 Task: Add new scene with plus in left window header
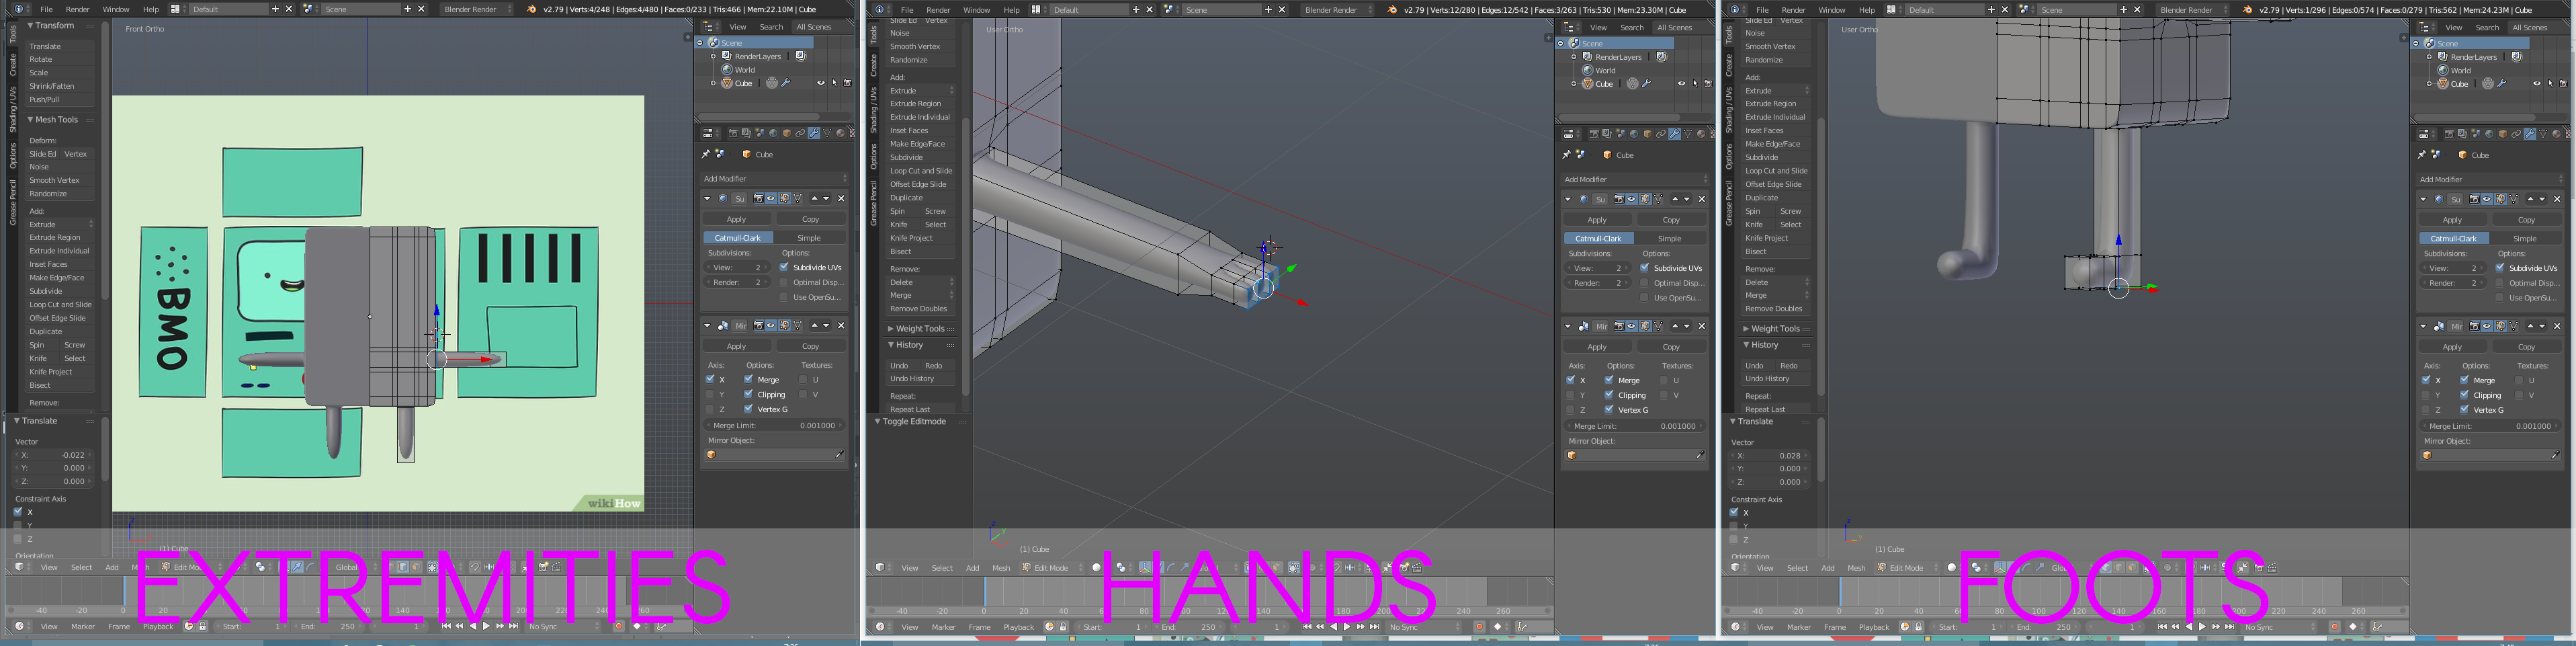[407, 9]
